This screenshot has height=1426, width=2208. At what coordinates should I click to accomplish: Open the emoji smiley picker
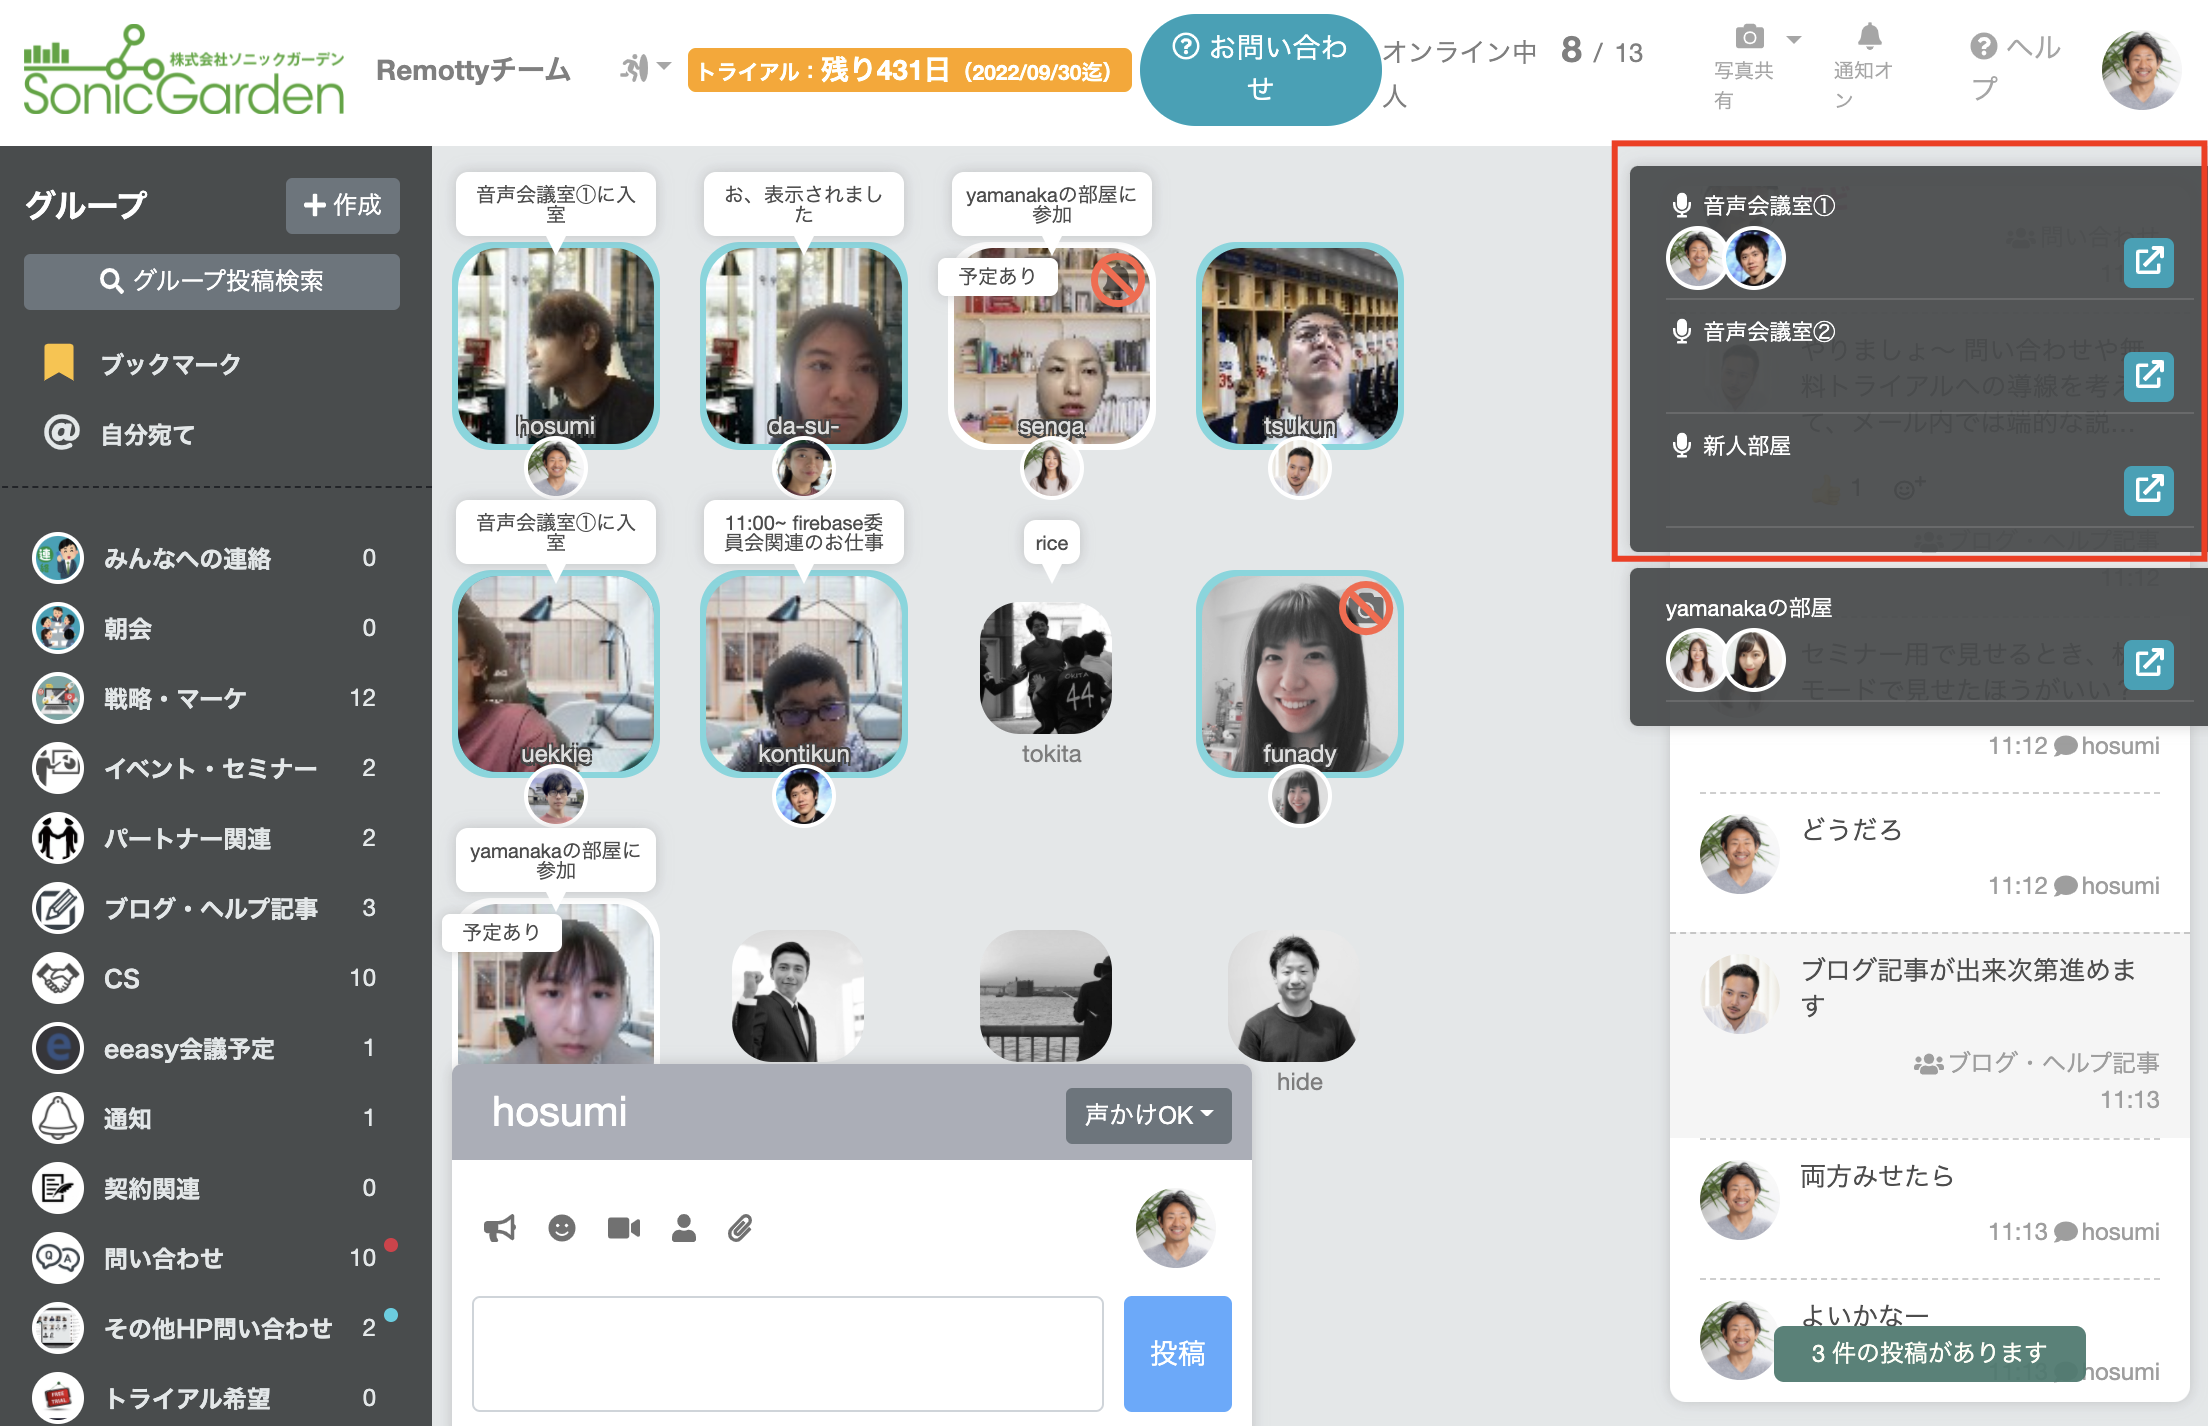pos(562,1228)
